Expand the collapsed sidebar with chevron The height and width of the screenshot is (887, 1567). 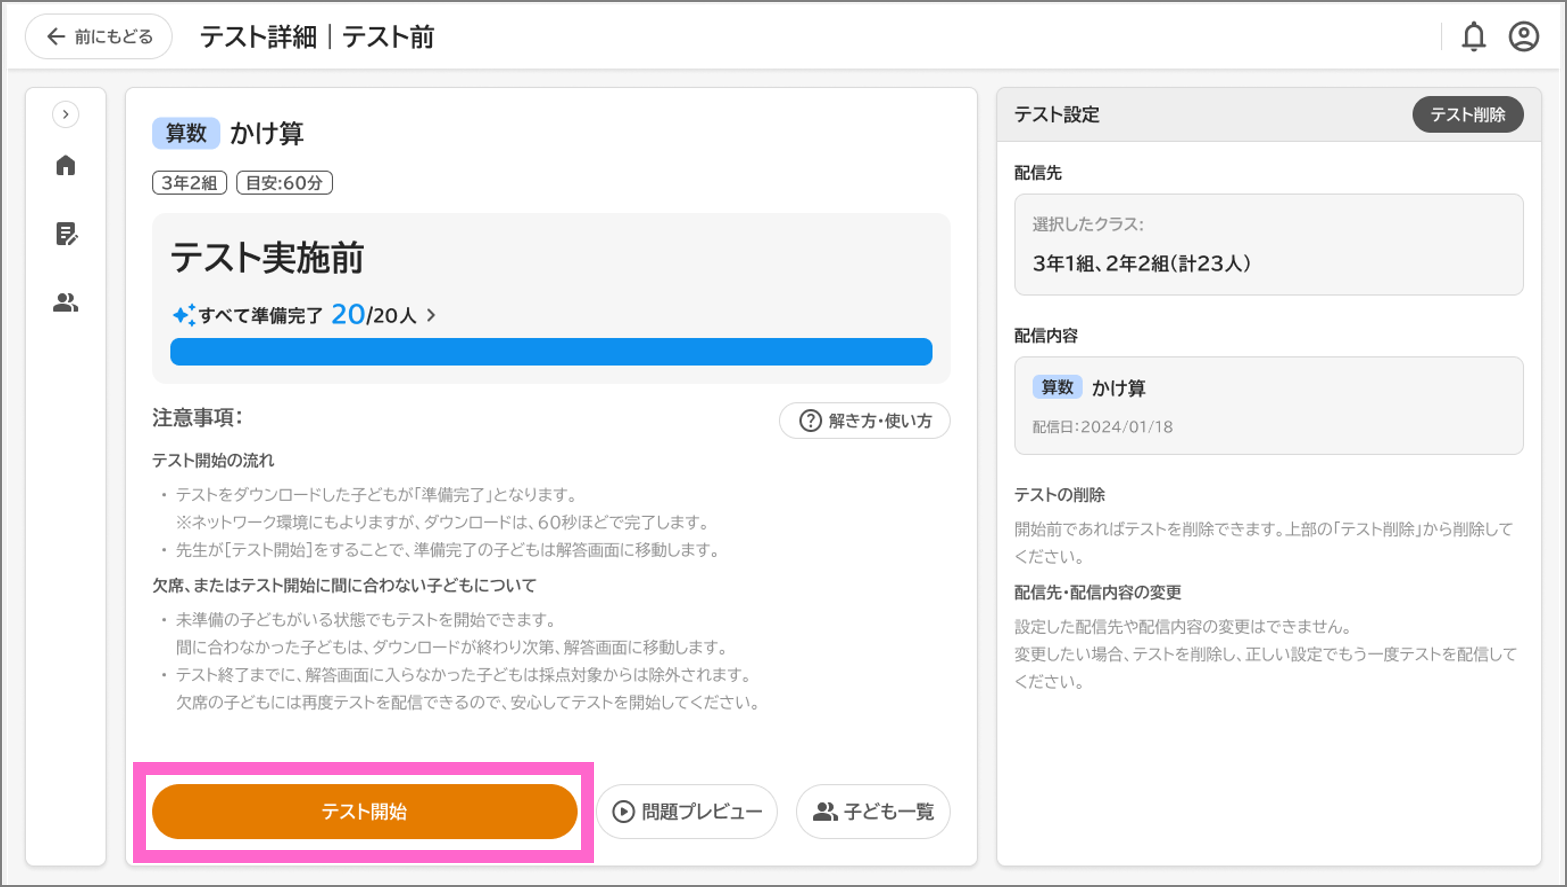click(x=66, y=114)
